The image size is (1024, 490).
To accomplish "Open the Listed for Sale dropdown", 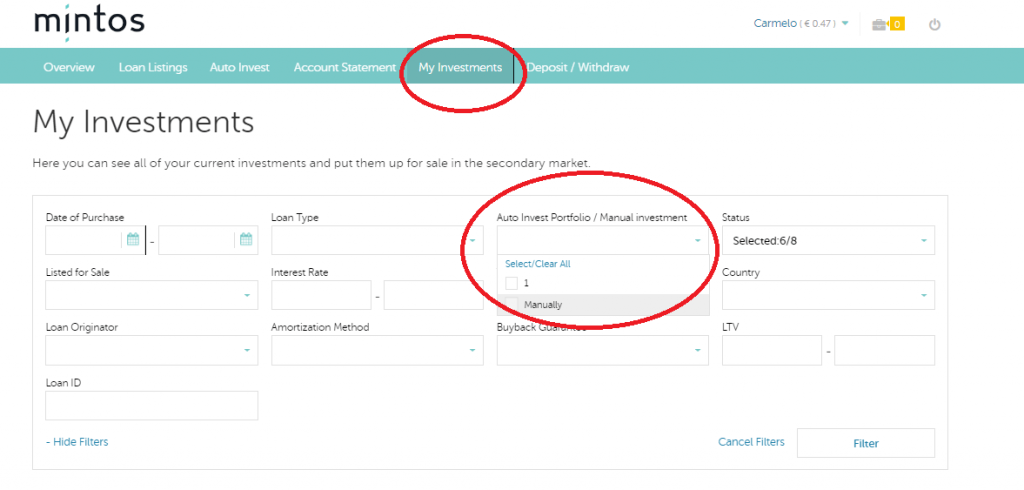I will point(152,295).
